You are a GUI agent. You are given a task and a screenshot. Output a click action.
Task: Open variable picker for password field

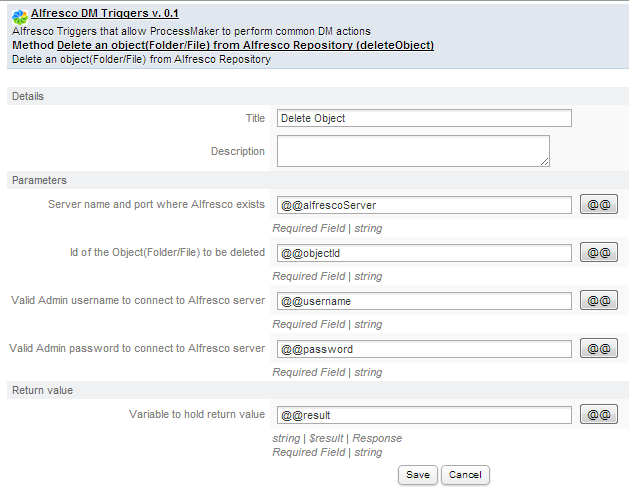598,349
